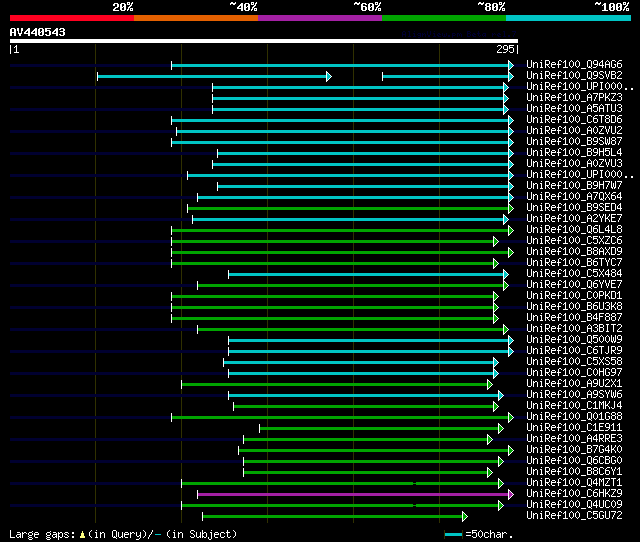640x542 pixels.
Task: Click the green alignment bar for C5GU72
Action: (332, 516)
